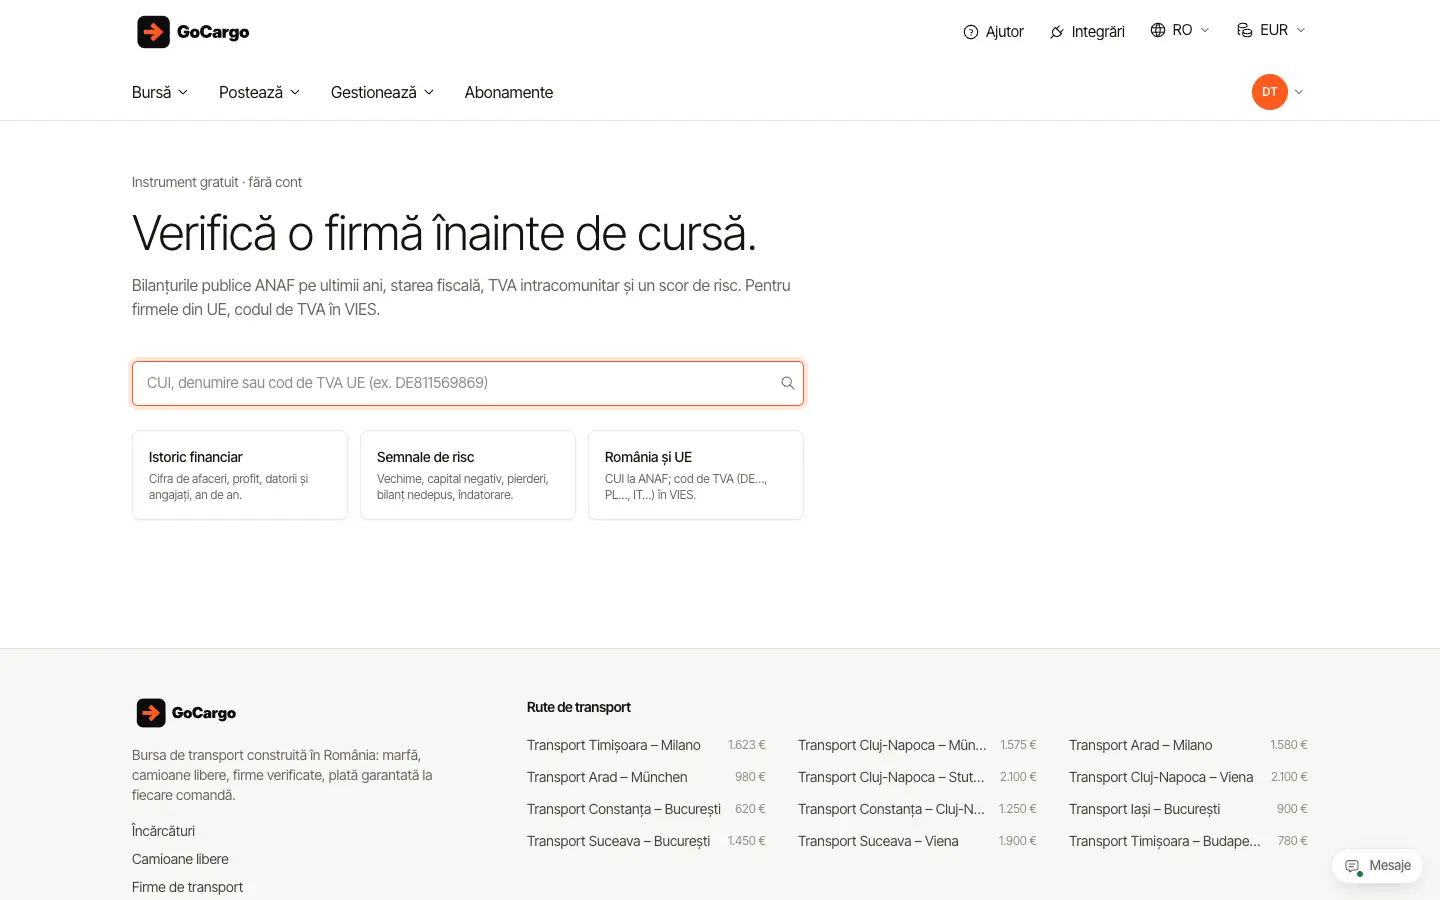The height and width of the screenshot is (900, 1440).
Task: Open Transport Timișoara – Budape... route
Action: click(x=1188, y=841)
